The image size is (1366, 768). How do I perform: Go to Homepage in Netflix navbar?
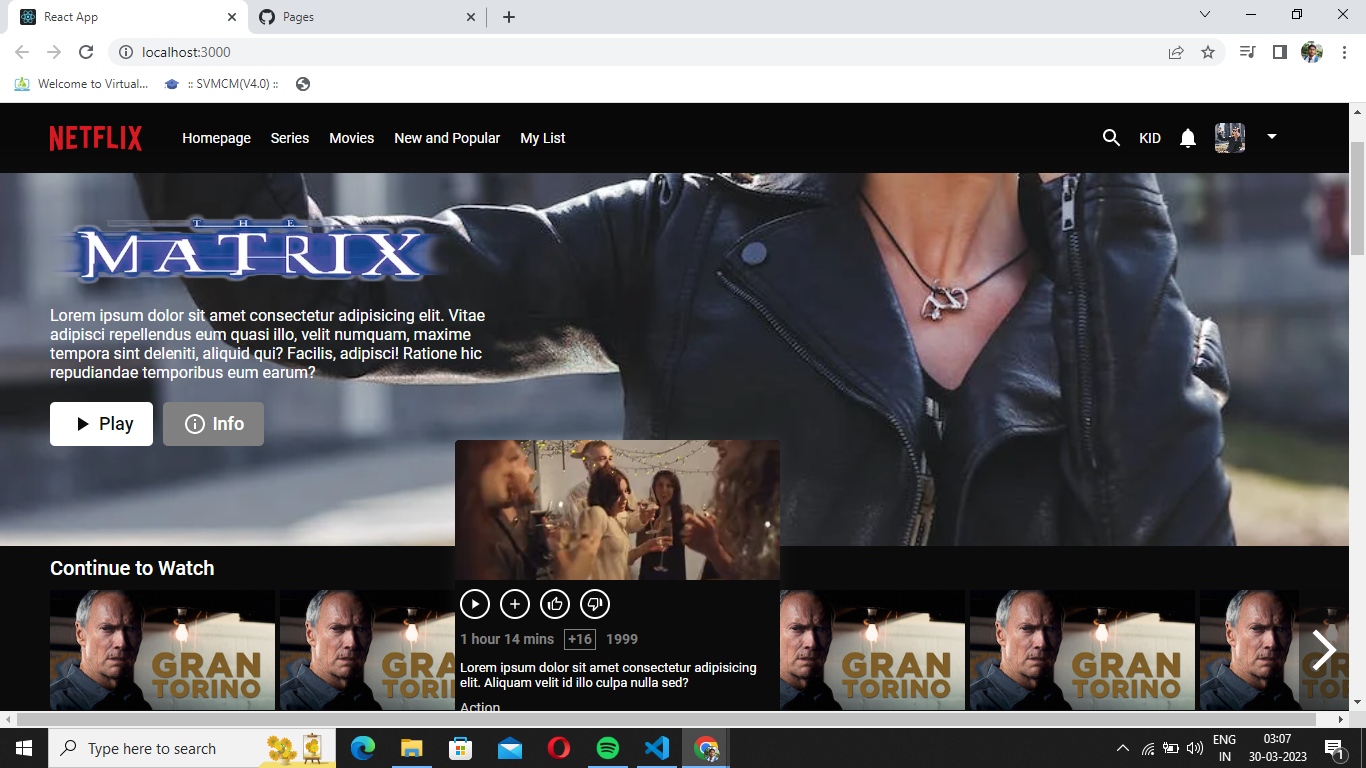pos(216,138)
